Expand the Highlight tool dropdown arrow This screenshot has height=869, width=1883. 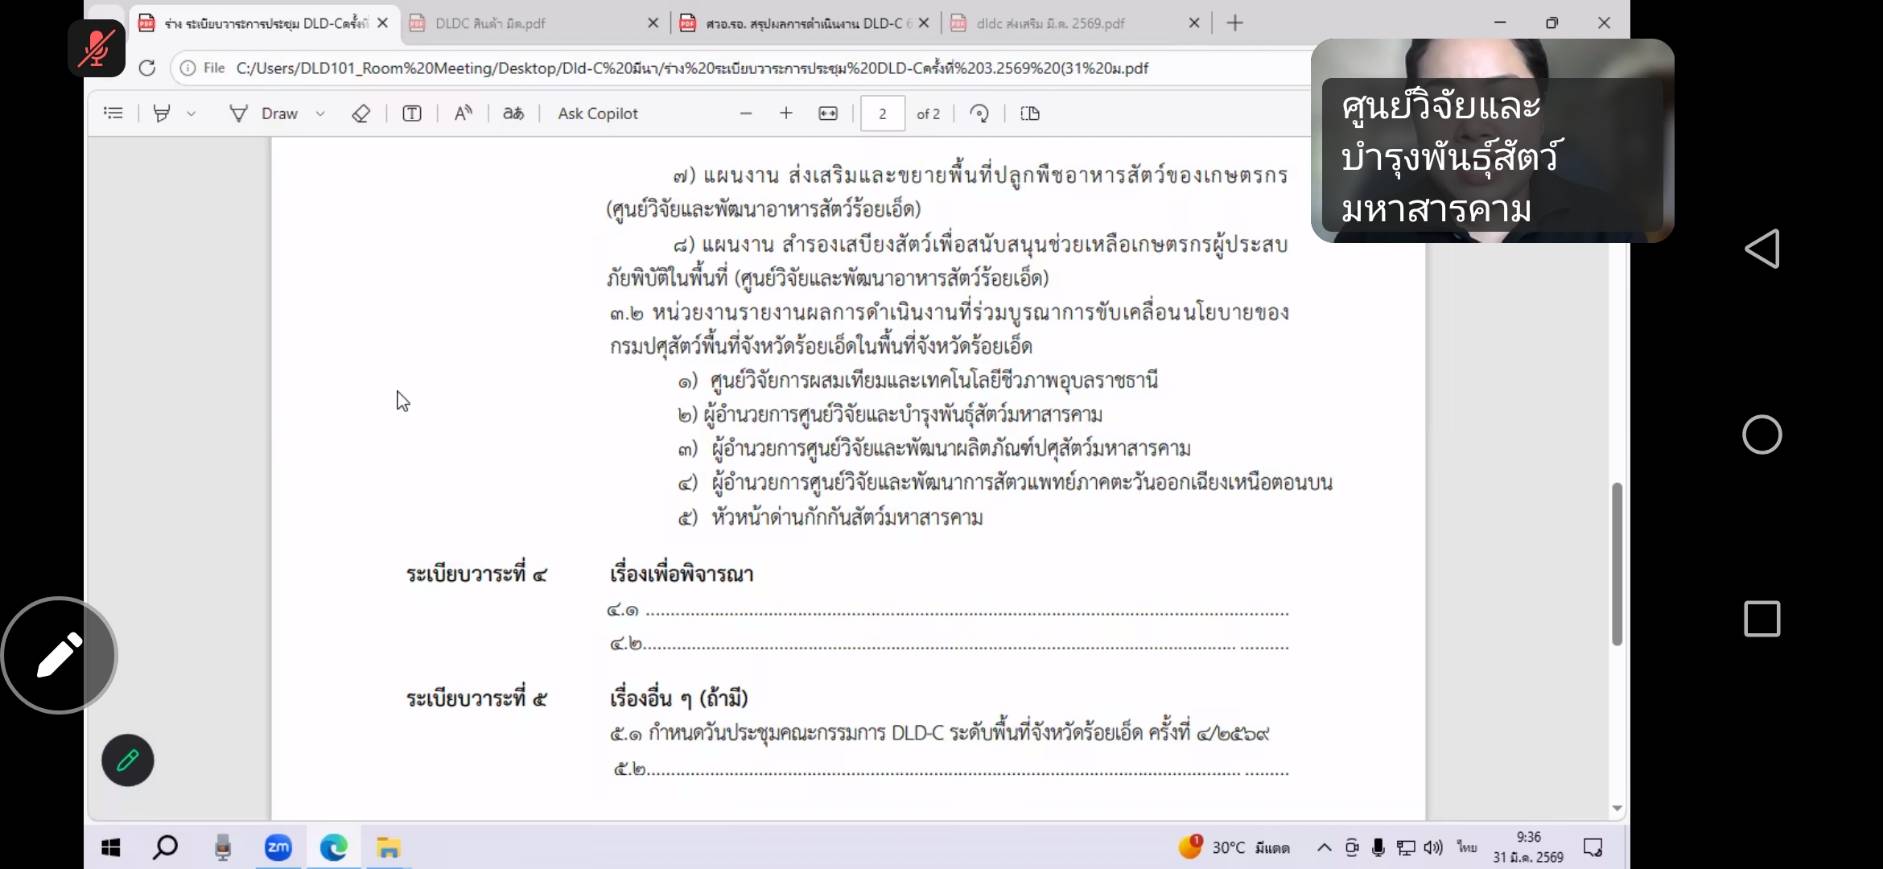191,114
